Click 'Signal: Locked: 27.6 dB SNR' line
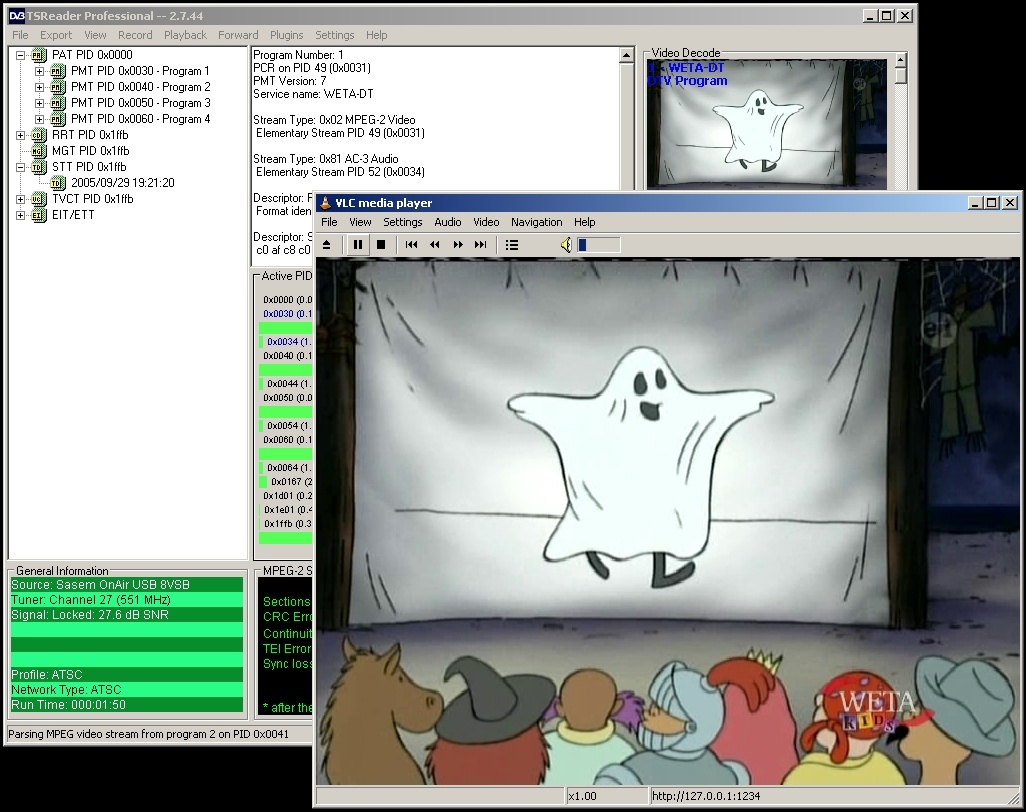 point(127,615)
